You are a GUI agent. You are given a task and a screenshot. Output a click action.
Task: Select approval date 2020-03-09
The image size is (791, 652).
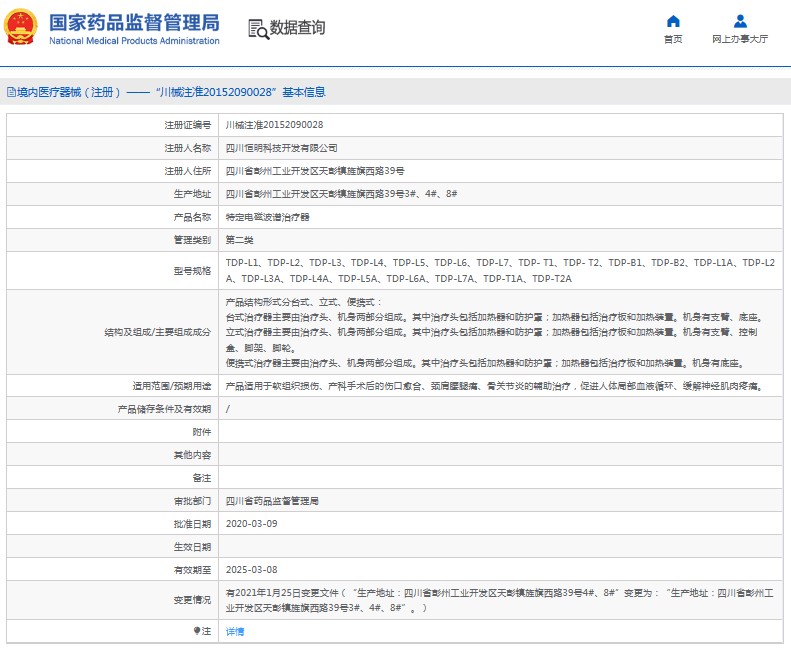[251, 524]
